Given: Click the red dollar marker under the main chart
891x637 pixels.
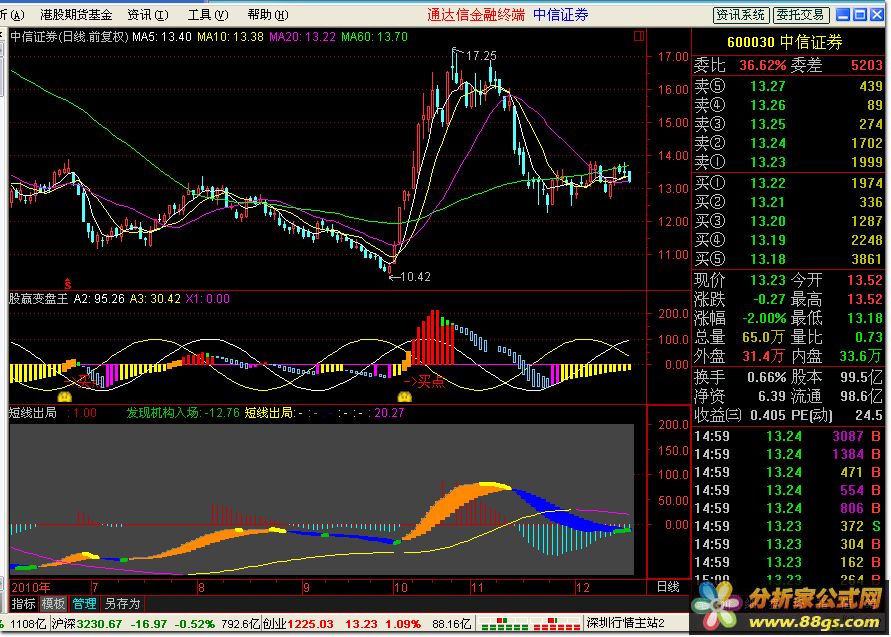Looking at the screenshot, I should point(68,283).
